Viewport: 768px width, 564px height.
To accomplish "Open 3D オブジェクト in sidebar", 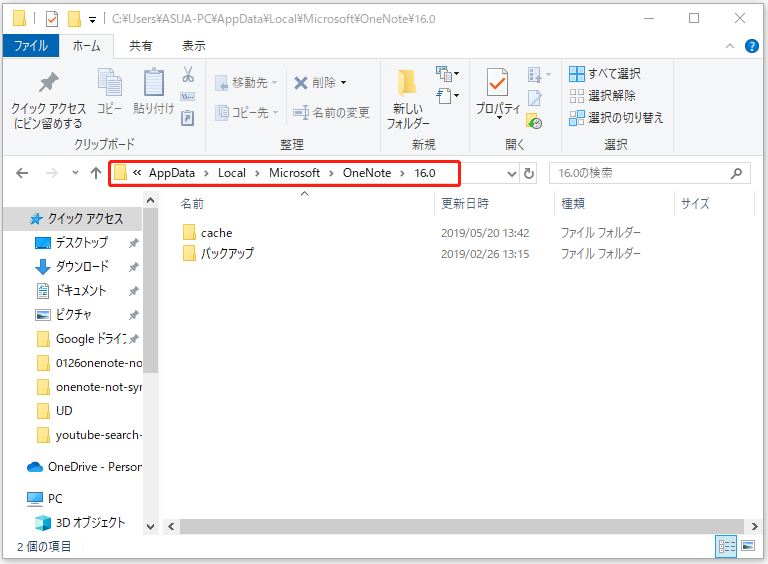I will (x=80, y=523).
